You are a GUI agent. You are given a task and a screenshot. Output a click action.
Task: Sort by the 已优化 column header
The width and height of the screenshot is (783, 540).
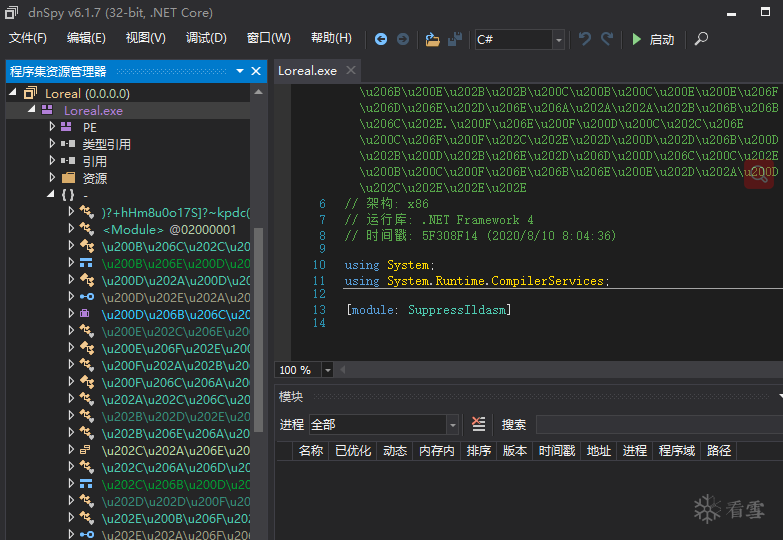(x=353, y=451)
